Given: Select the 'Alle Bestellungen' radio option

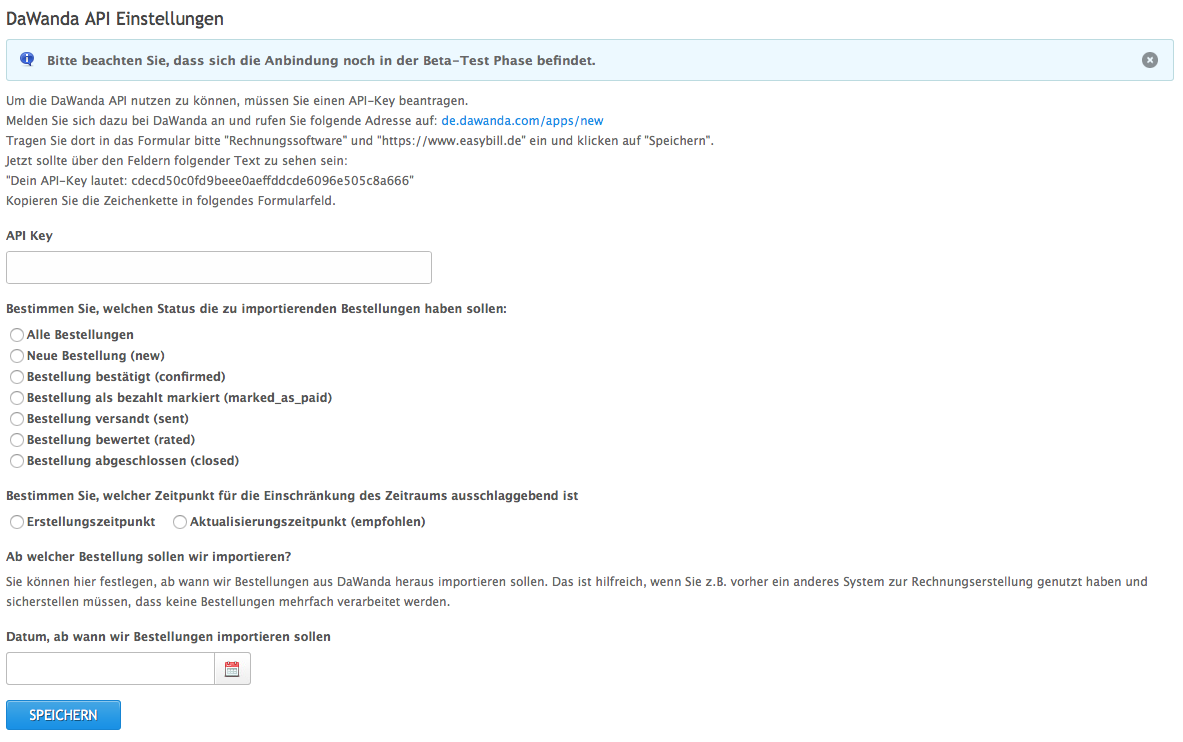Looking at the screenshot, I should pyautogui.click(x=17, y=334).
